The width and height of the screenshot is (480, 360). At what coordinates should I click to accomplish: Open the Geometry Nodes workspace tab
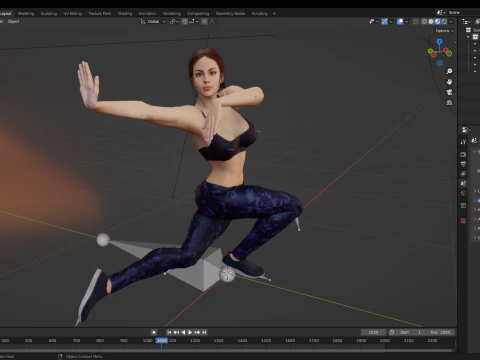click(230, 14)
